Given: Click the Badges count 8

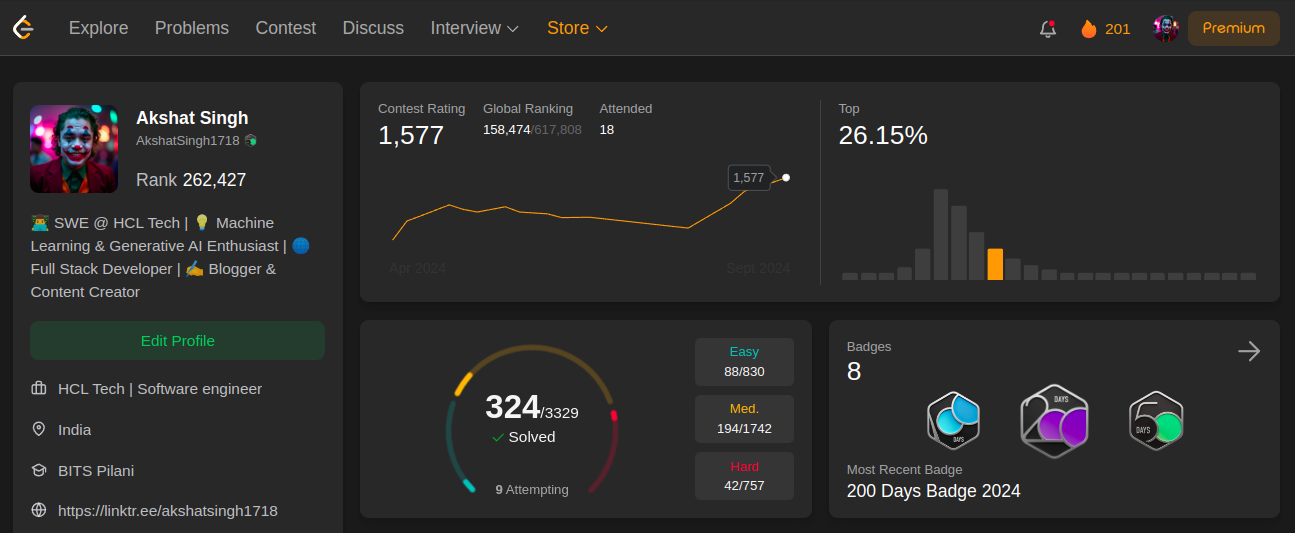Looking at the screenshot, I should pos(854,371).
